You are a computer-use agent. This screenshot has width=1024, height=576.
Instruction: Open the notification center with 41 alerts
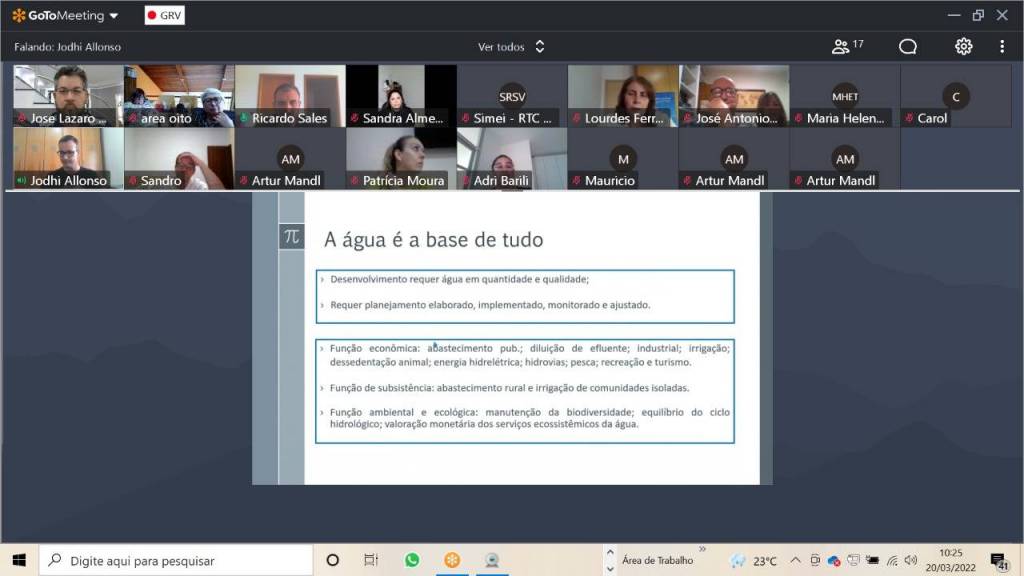coord(999,560)
